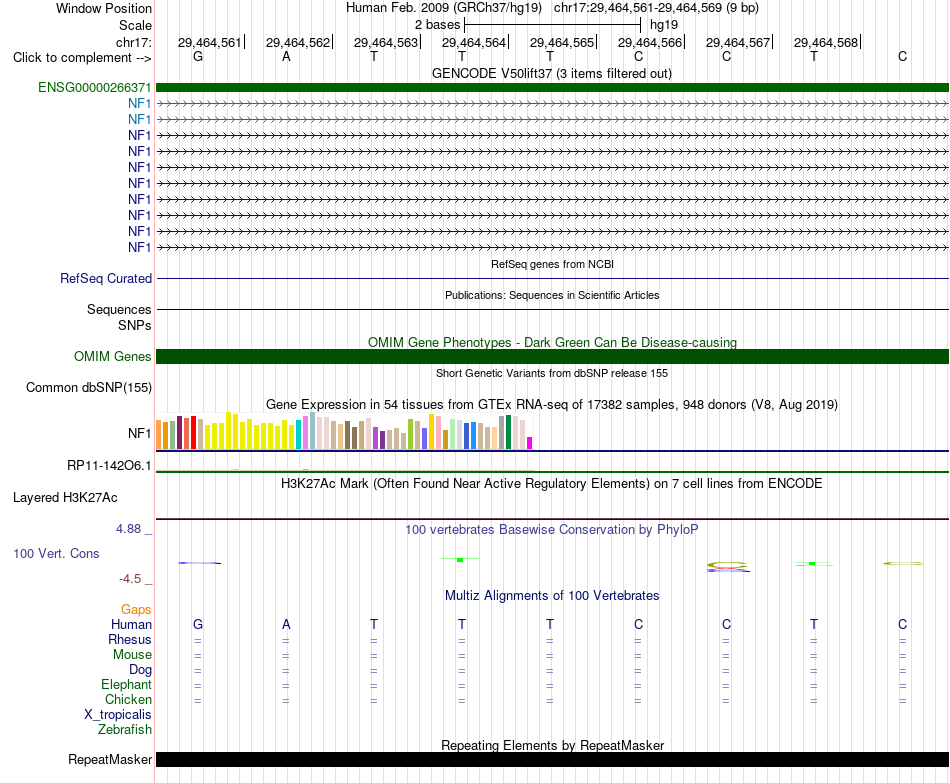
Task: Click the ENSG00000266371 green gene bar
Action: coord(552,87)
